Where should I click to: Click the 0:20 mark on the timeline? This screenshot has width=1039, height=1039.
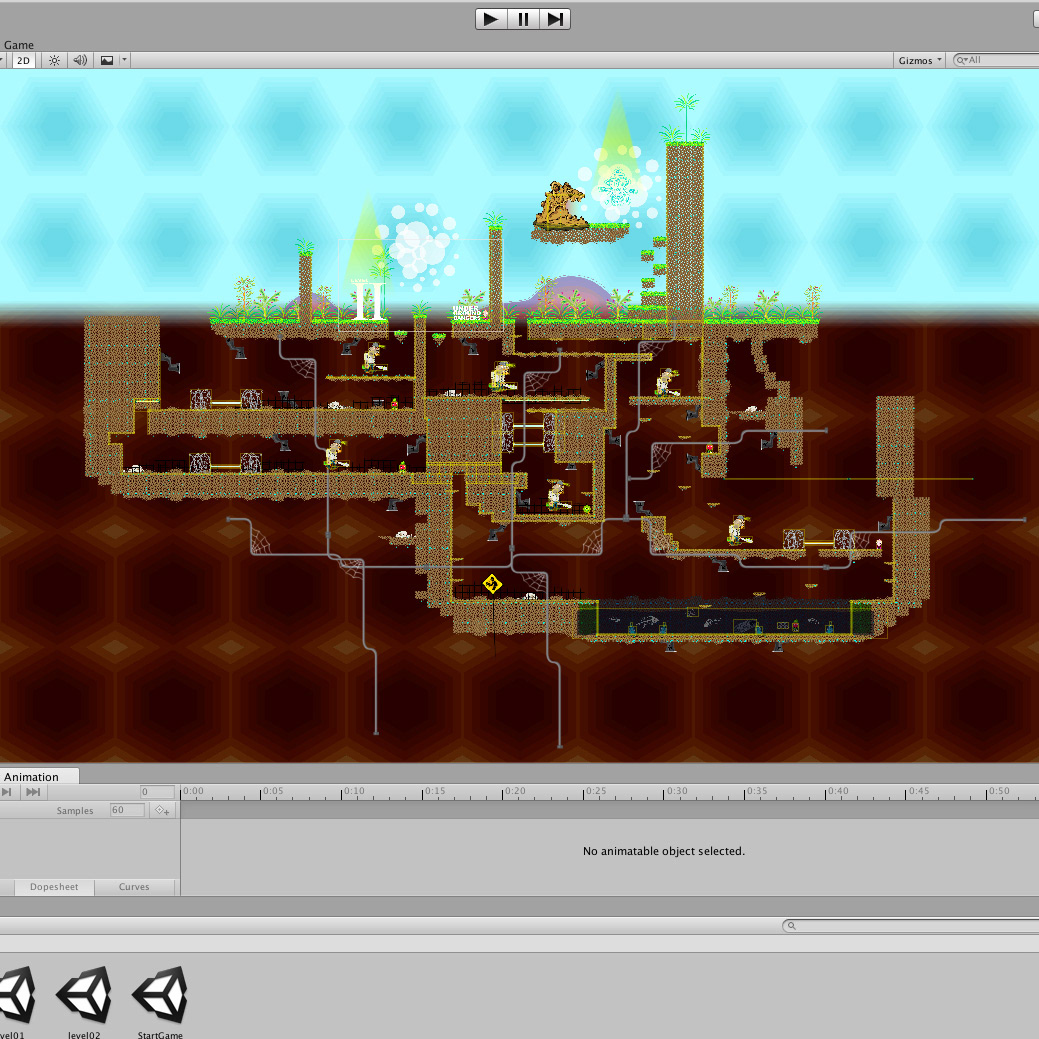[515, 791]
